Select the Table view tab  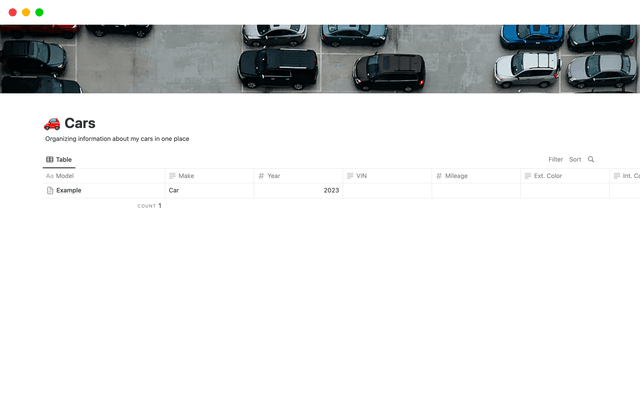[x=59, y=159]
